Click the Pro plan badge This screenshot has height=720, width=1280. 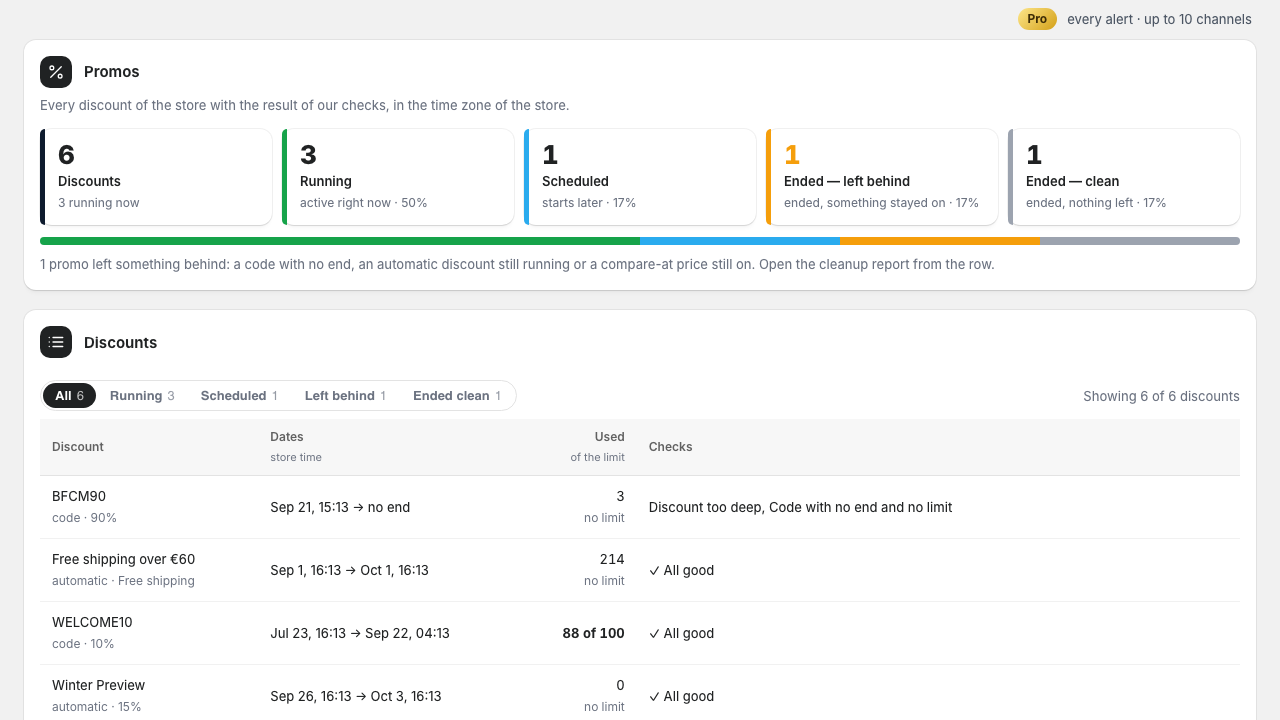point(1037,19)
